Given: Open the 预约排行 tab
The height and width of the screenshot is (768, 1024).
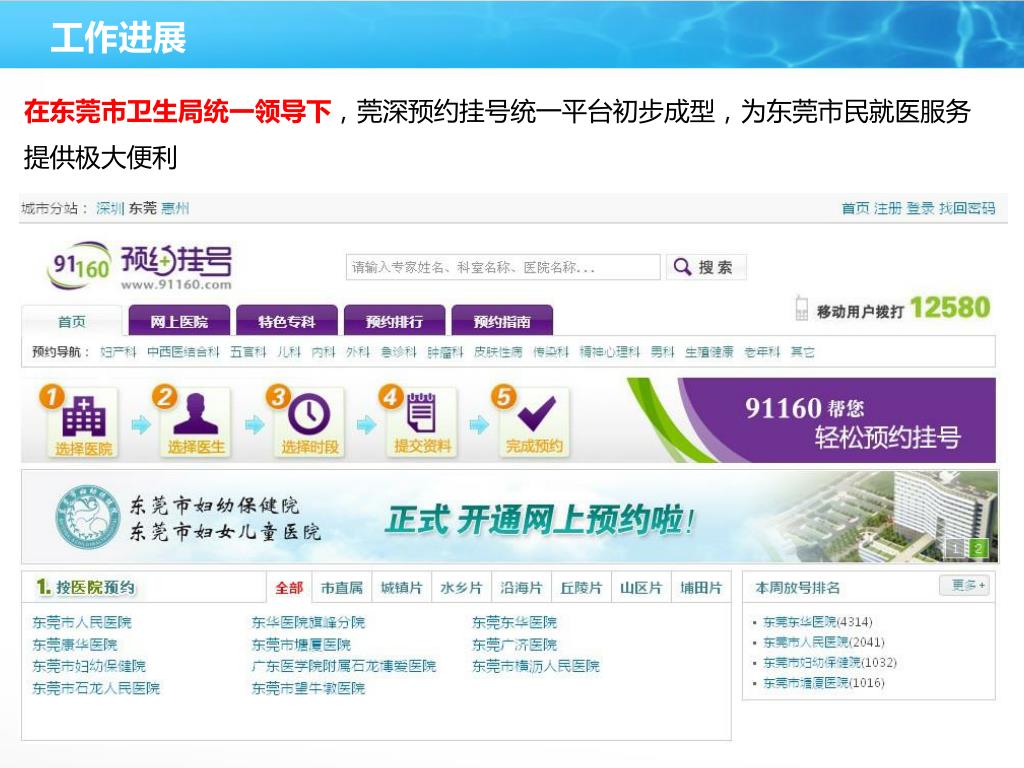Looking at the screenshot, I should pos(394,321).
